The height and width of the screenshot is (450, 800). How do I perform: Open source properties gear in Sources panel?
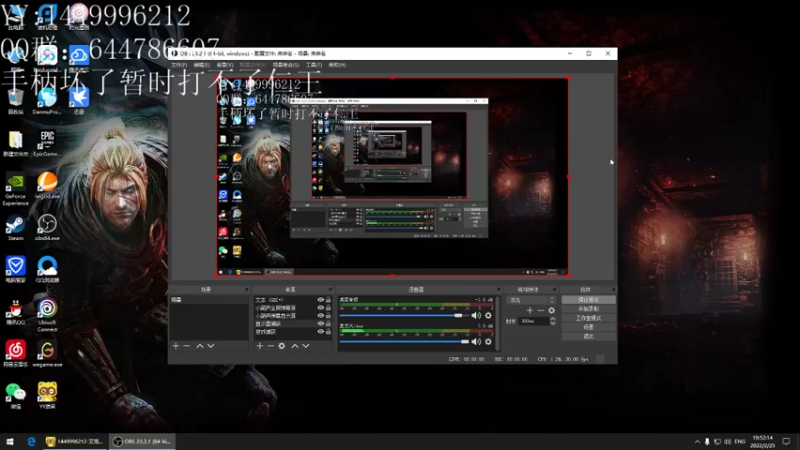(282, 346)
